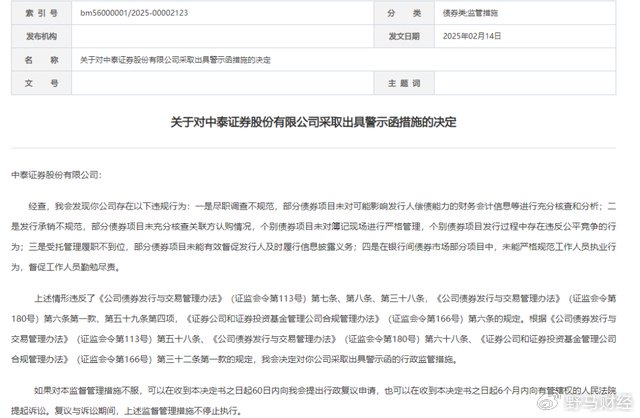Screen dimensions: 640x418
Task: Select index number bm56000001/2025-00002123
Action: [x=134, y=13]
